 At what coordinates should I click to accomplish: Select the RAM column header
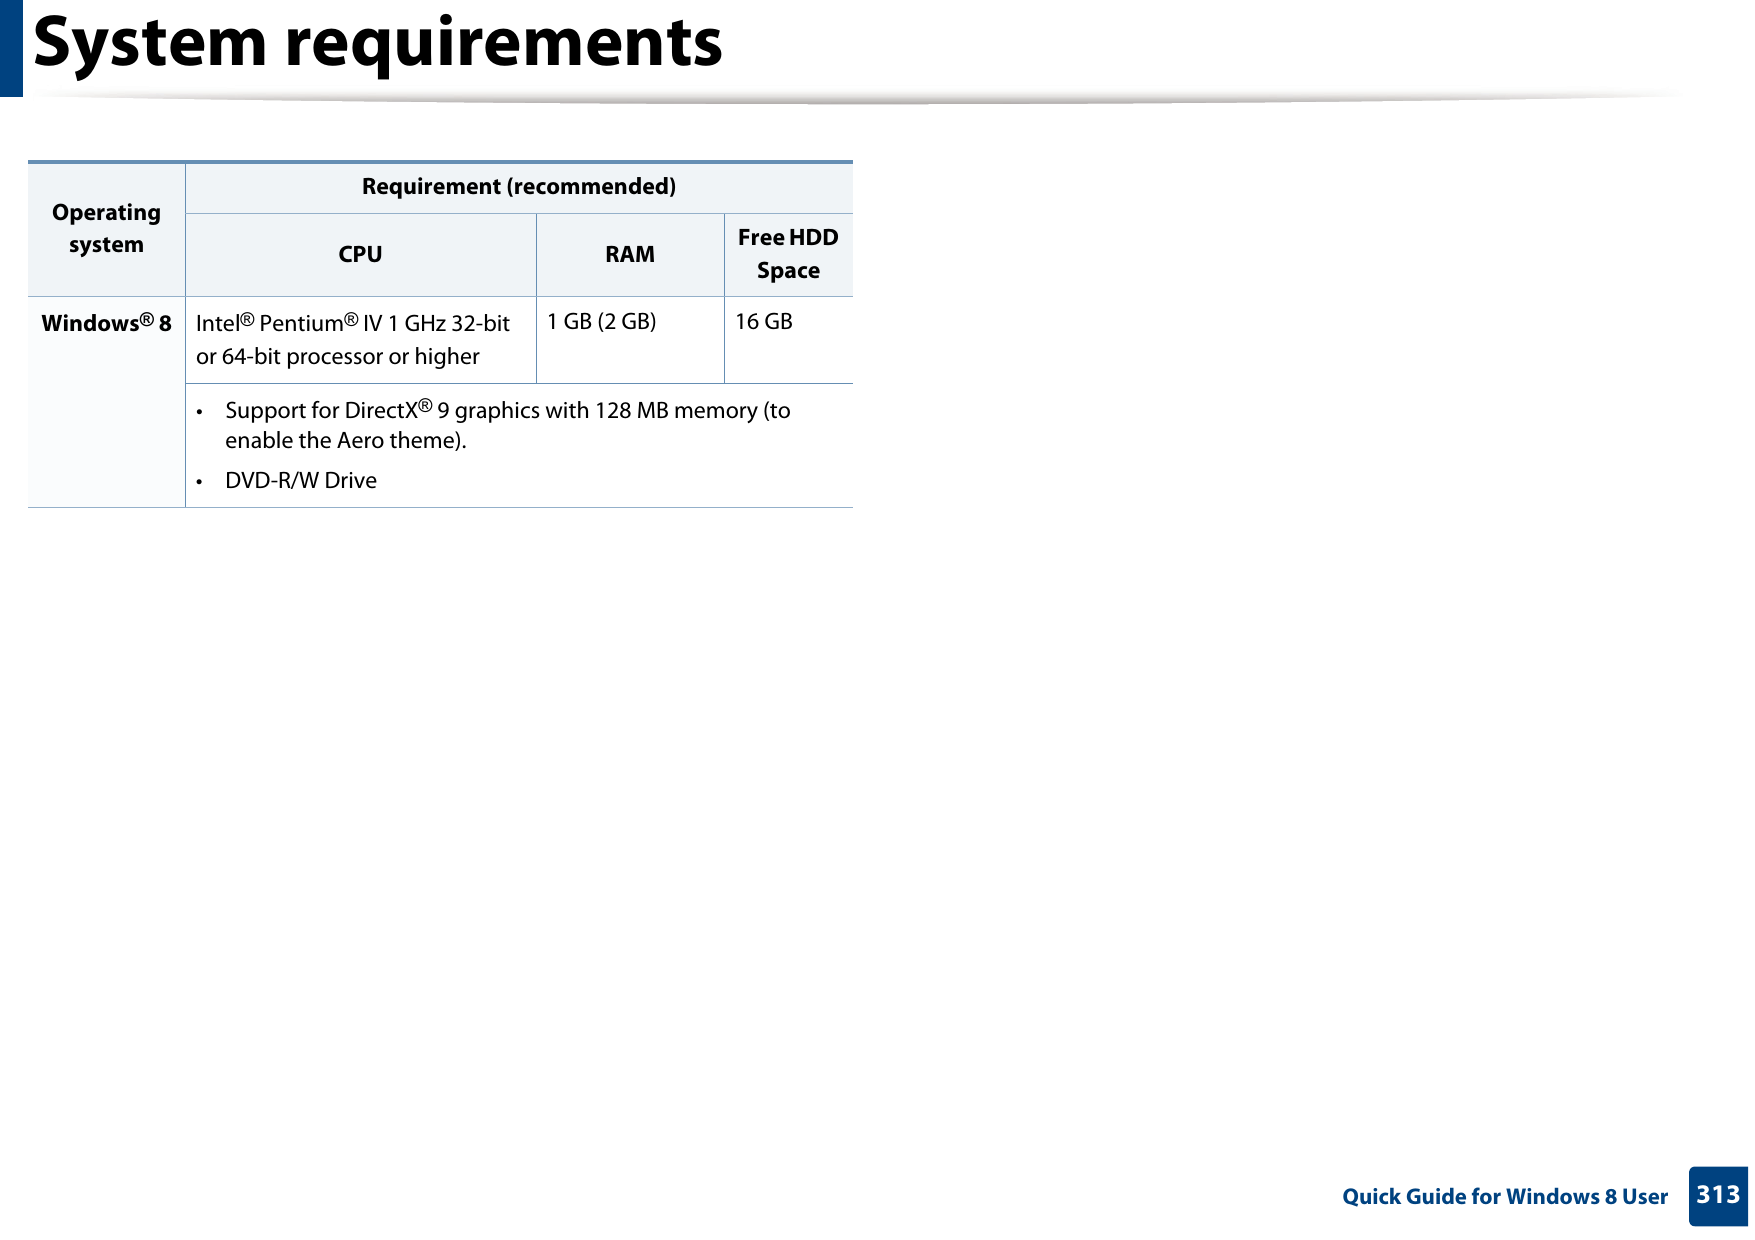tap(629, 254)
